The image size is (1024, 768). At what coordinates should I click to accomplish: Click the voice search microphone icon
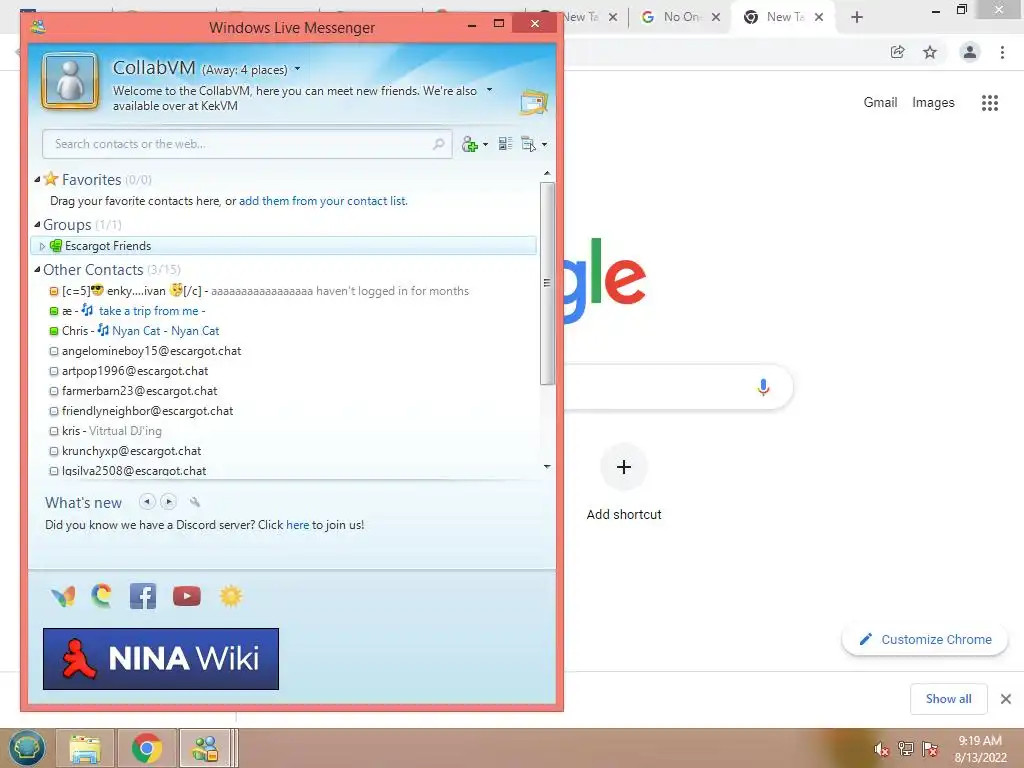click(x=763, y=387)
